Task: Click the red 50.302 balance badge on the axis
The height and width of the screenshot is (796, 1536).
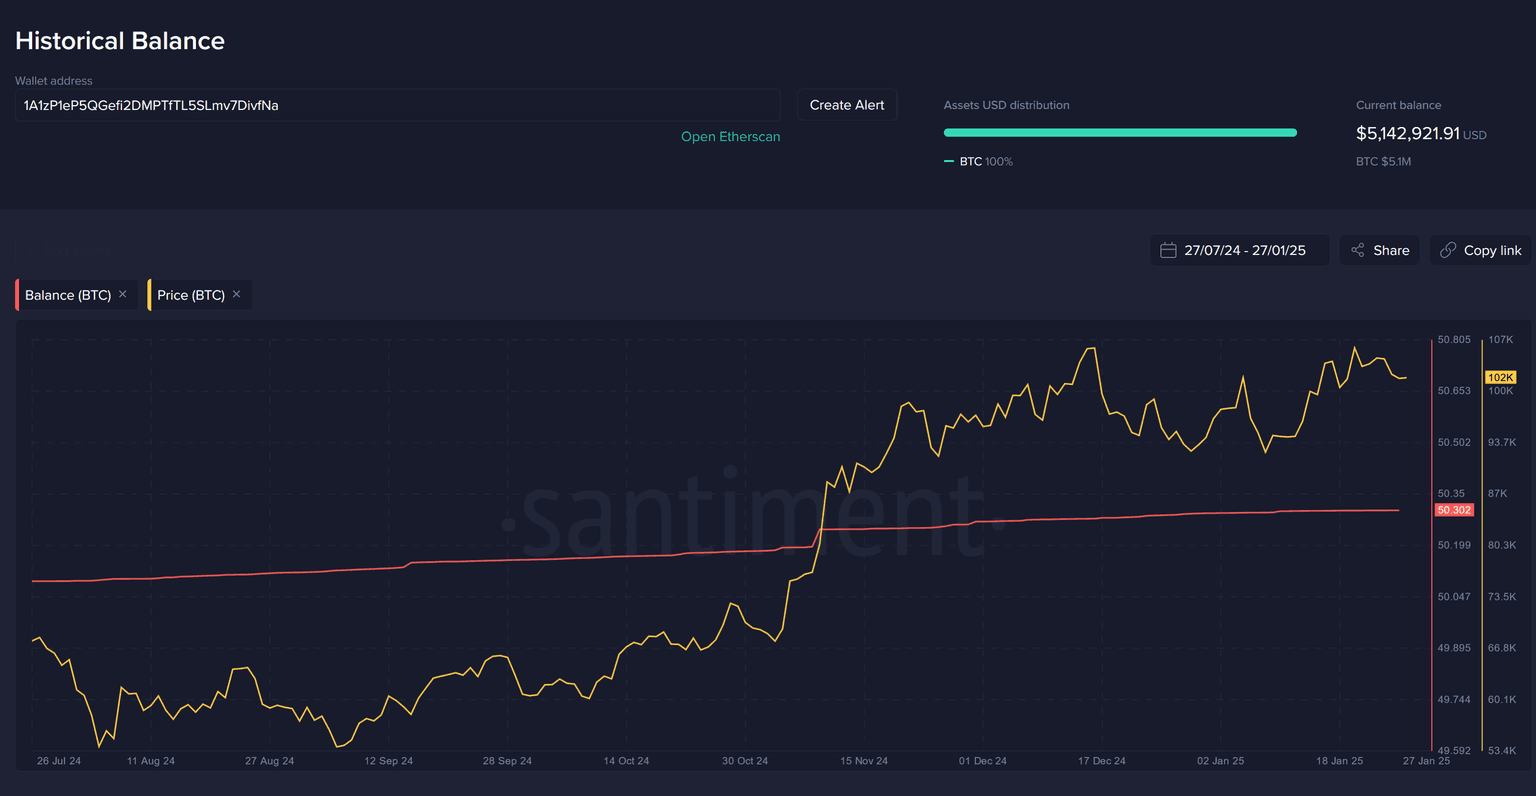Action: 1453,510
